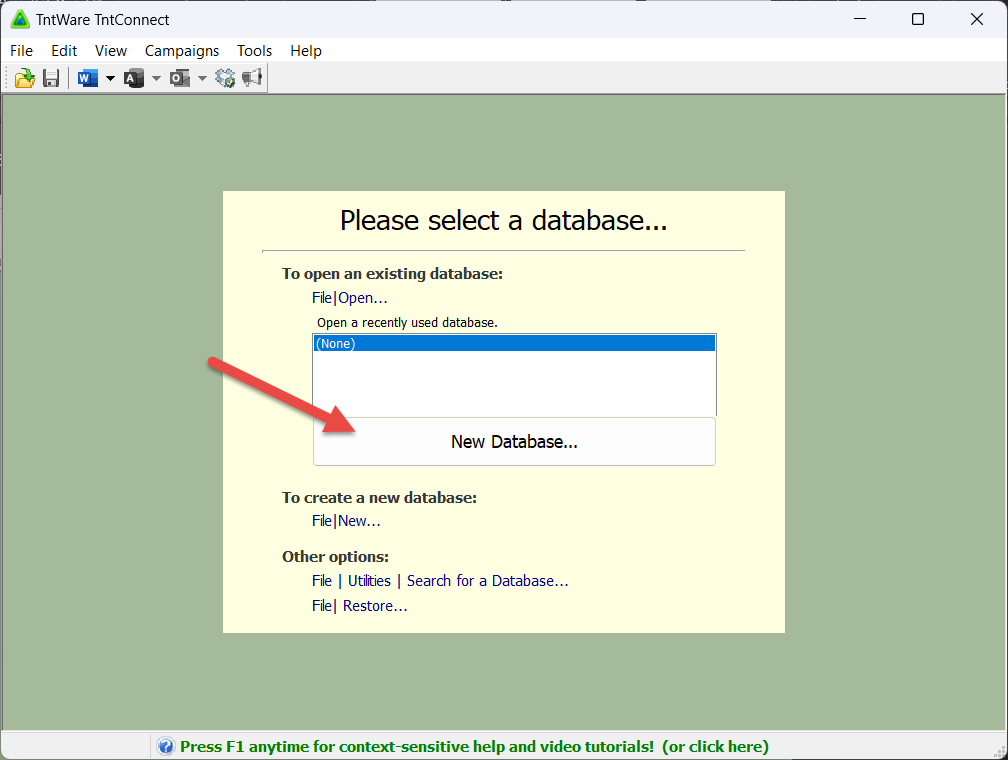Click the save floppy disk icon
Viewport: 1008px width, 760px height.
(x=51, y=78)
